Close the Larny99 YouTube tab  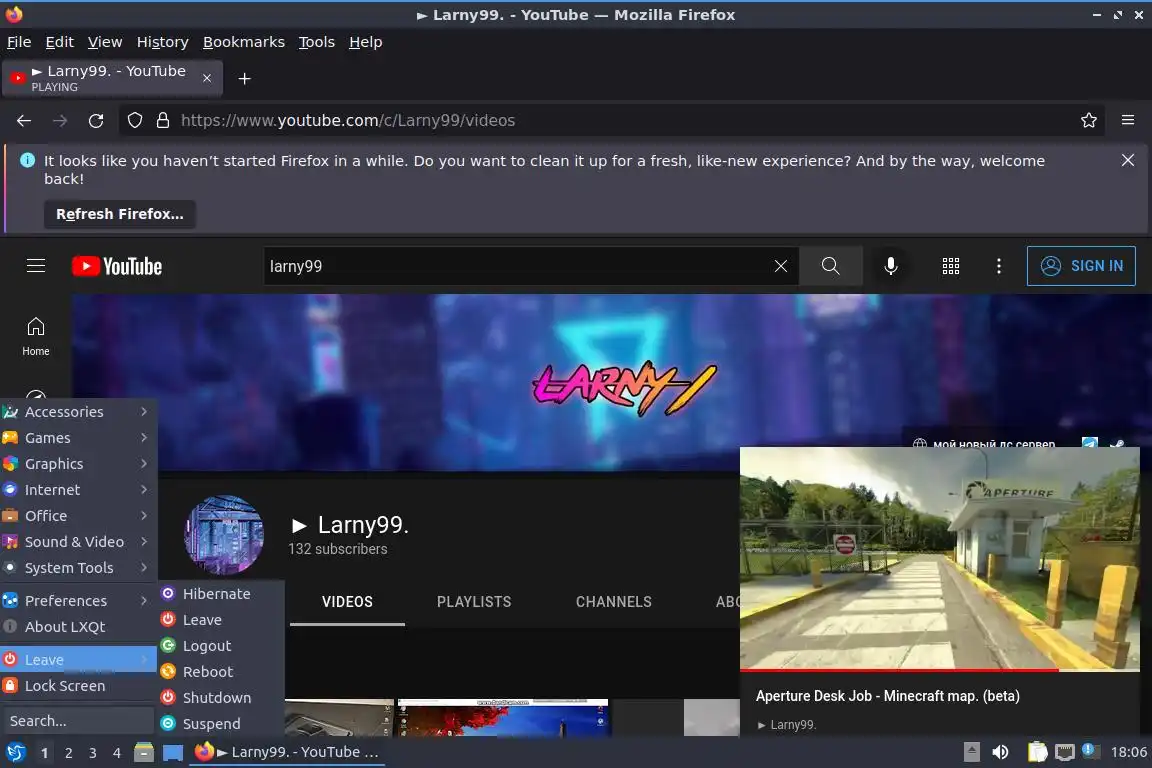(x=207, y=78)
